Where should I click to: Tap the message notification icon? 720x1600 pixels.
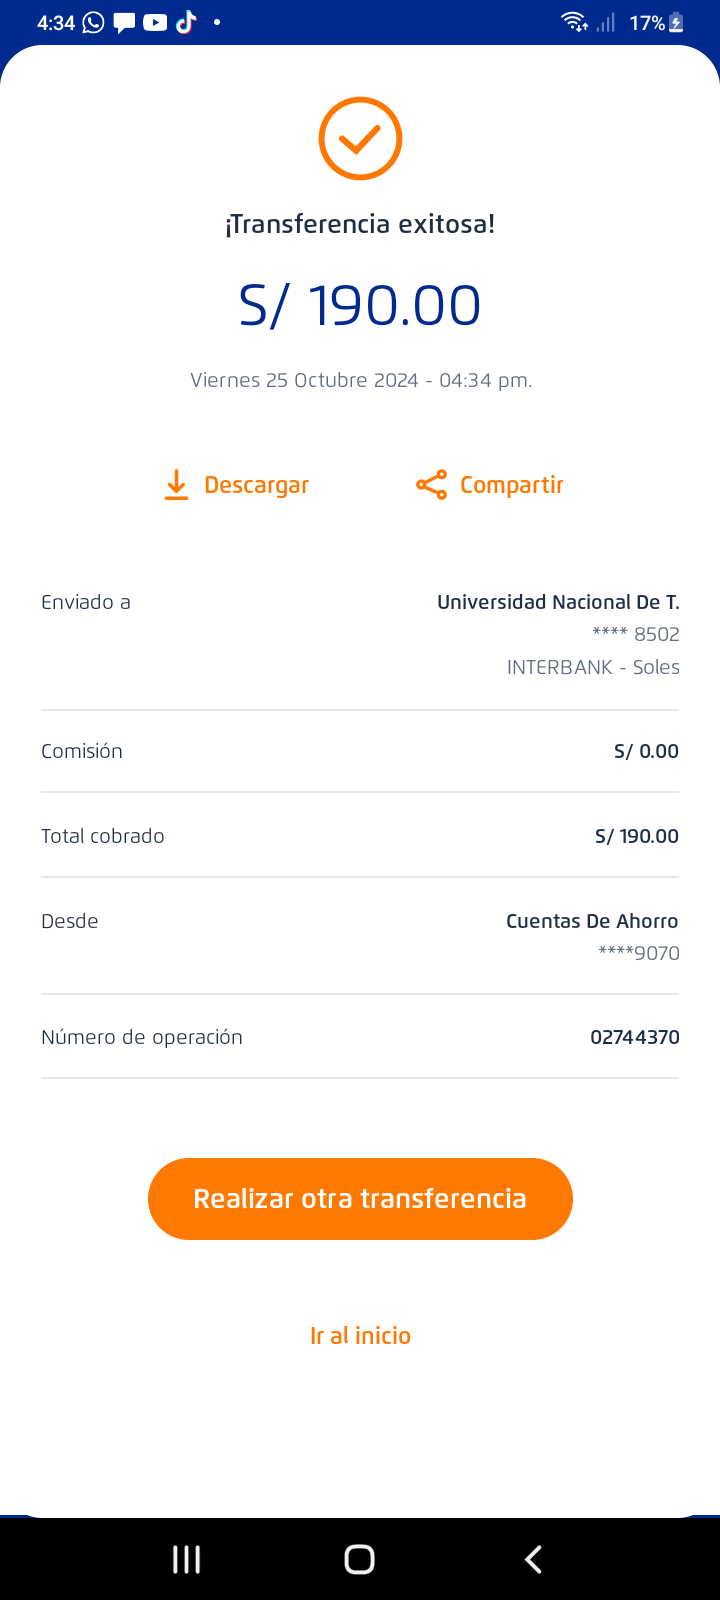tap(124, 22)
